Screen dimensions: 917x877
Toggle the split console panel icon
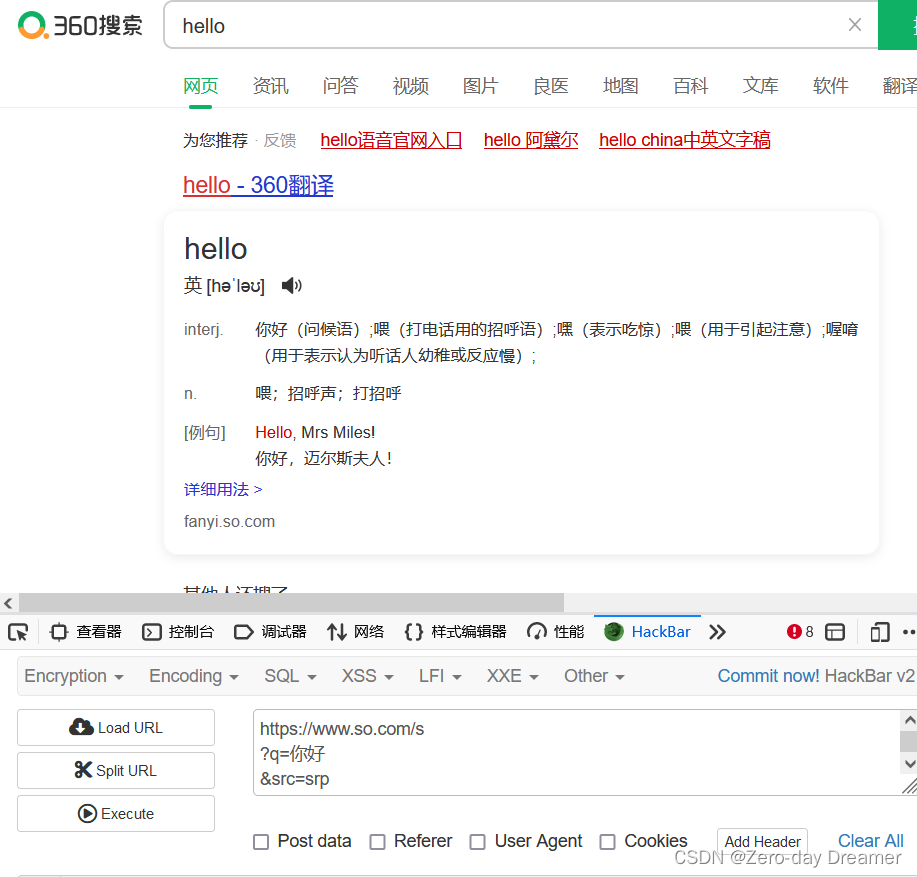tap(835, 632)
